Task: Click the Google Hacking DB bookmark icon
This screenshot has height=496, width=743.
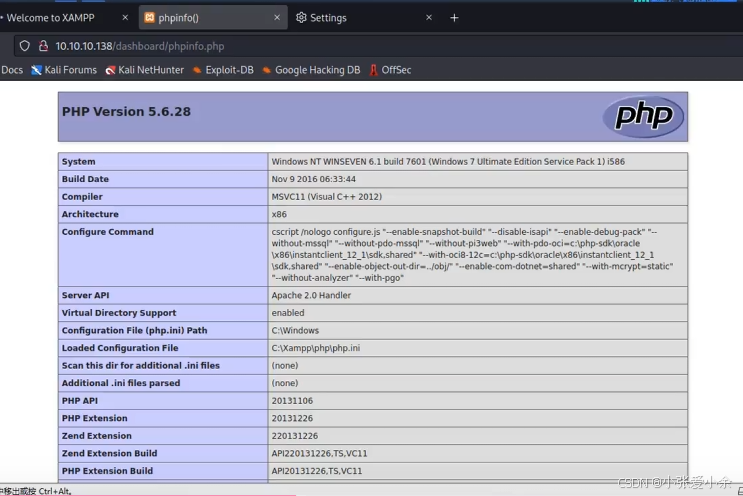Action: click(267, 70)
